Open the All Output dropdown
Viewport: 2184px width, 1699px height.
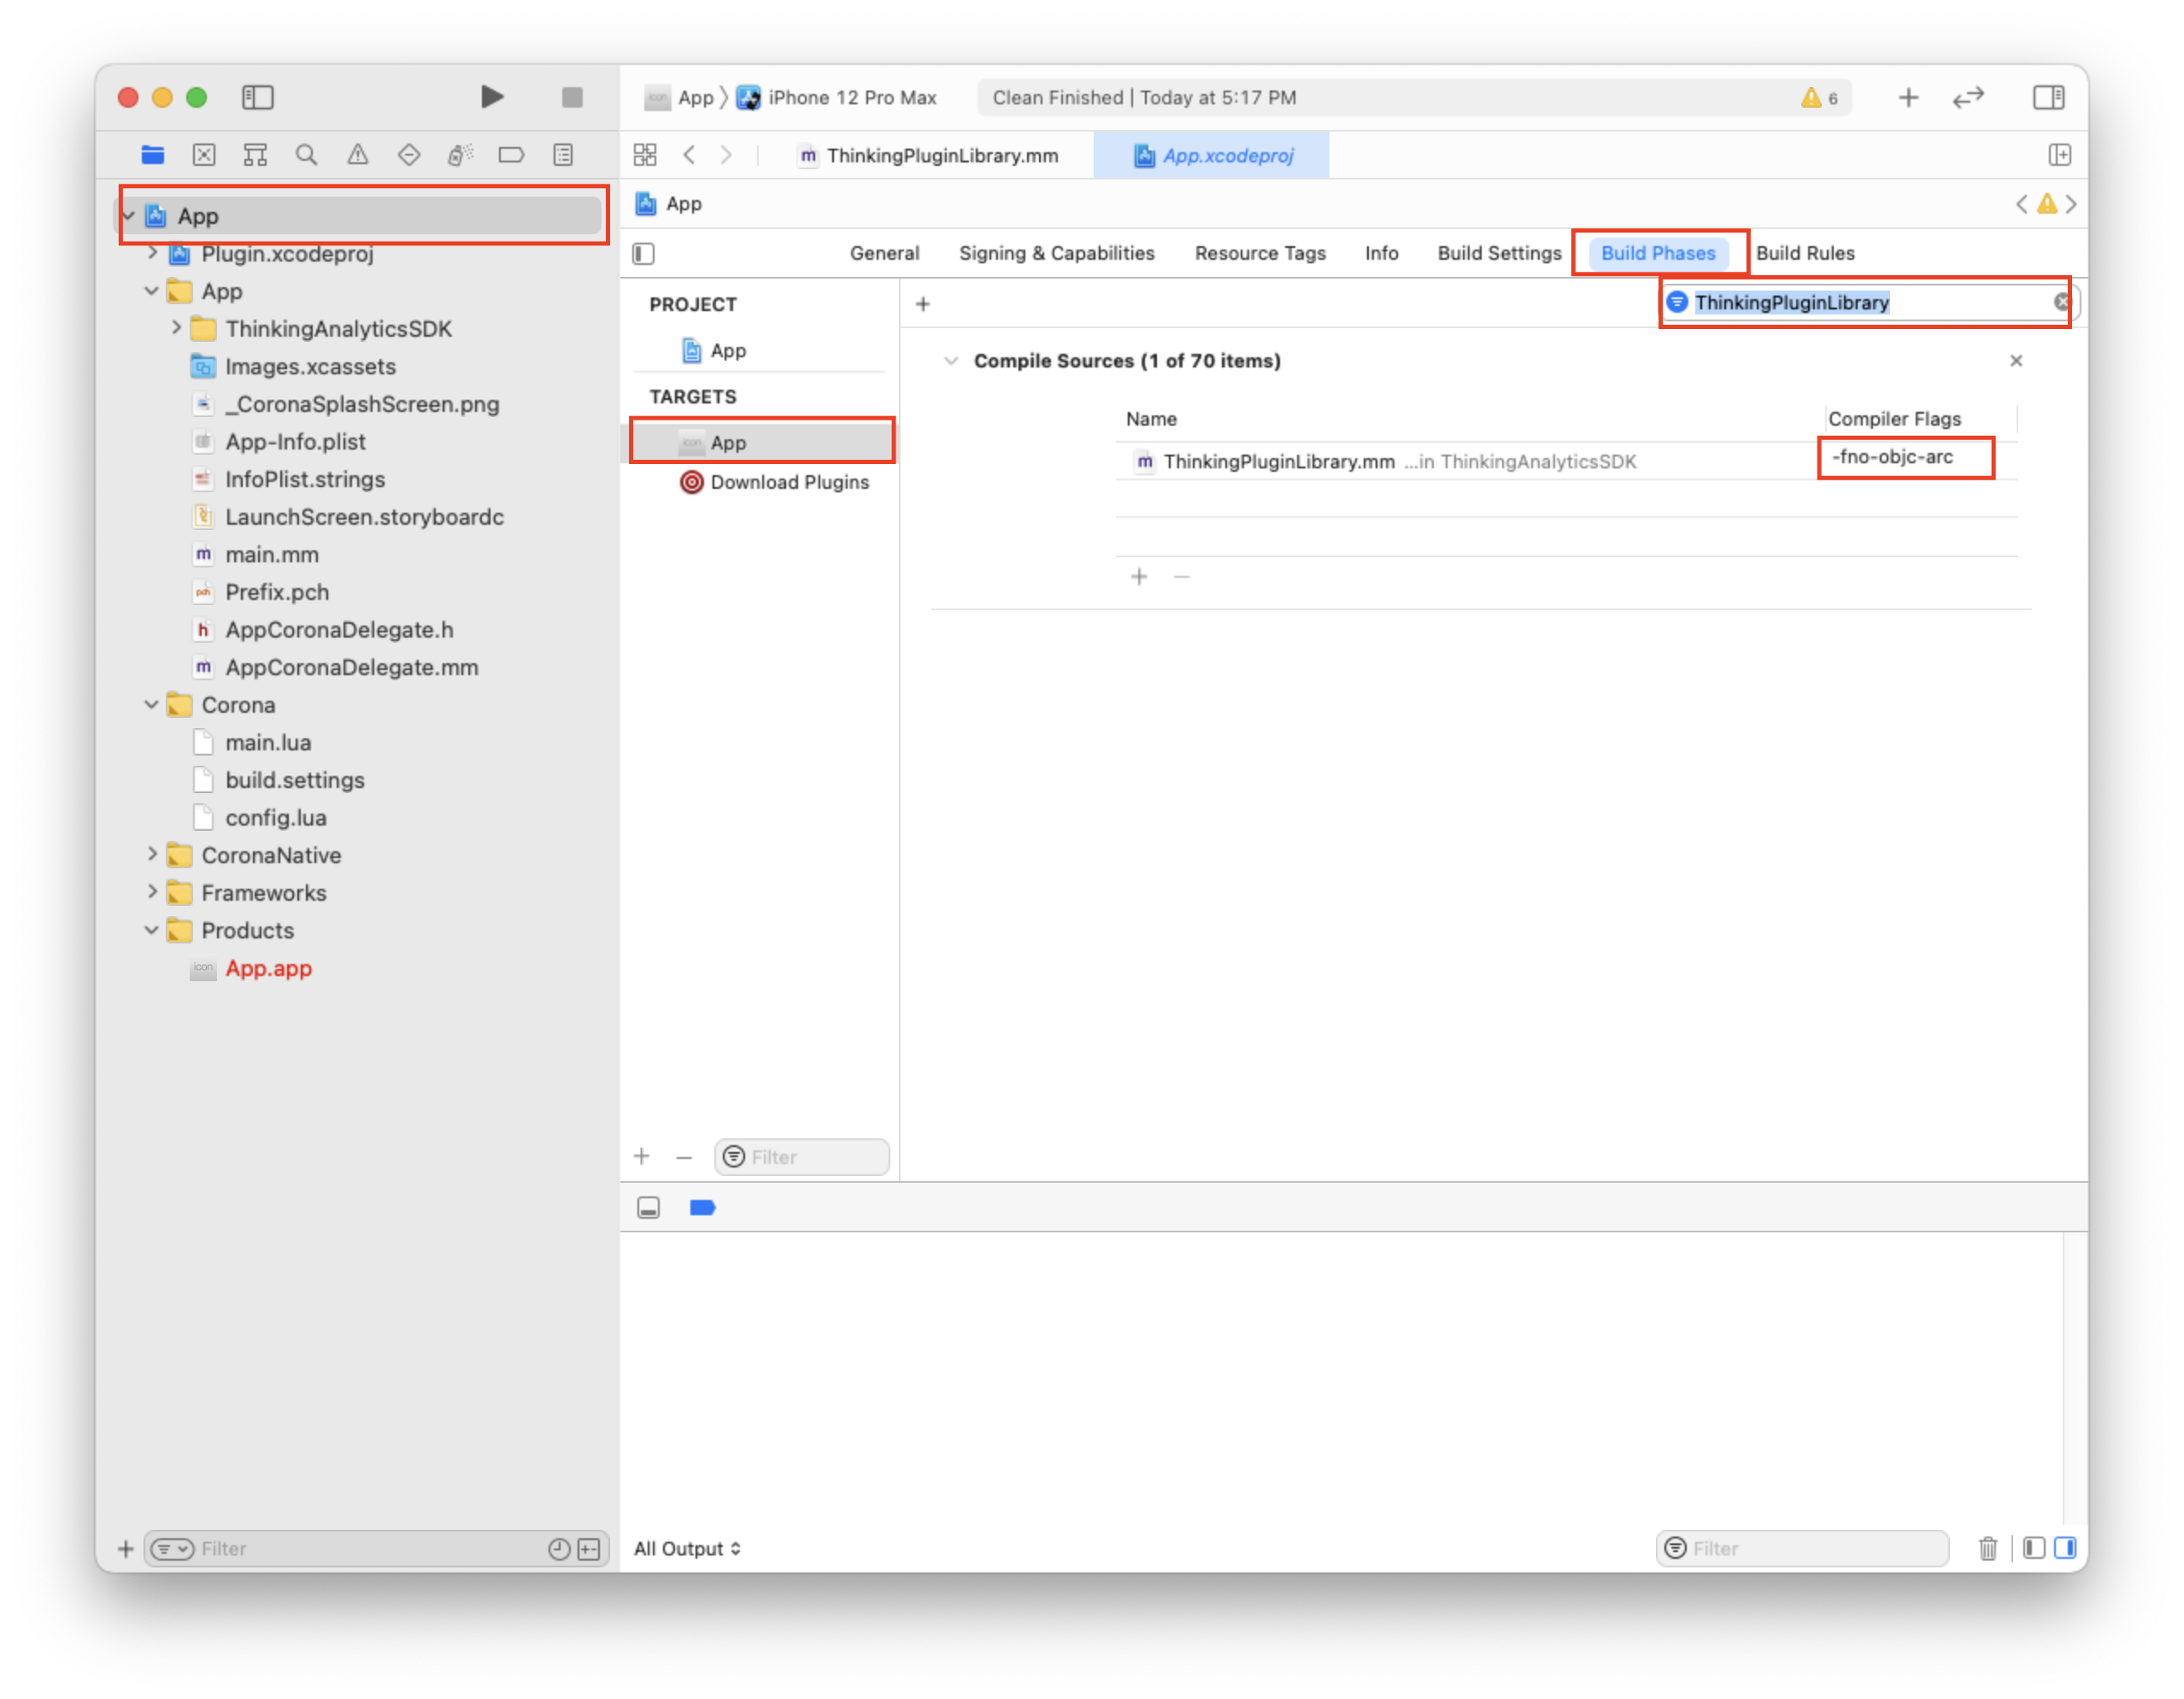[x=688, y=1548]
